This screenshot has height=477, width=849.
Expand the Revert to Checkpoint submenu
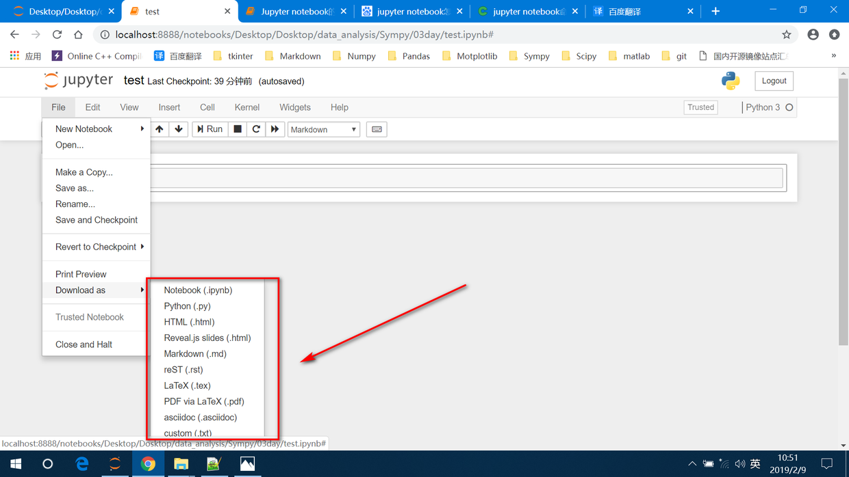click(96, 247)
